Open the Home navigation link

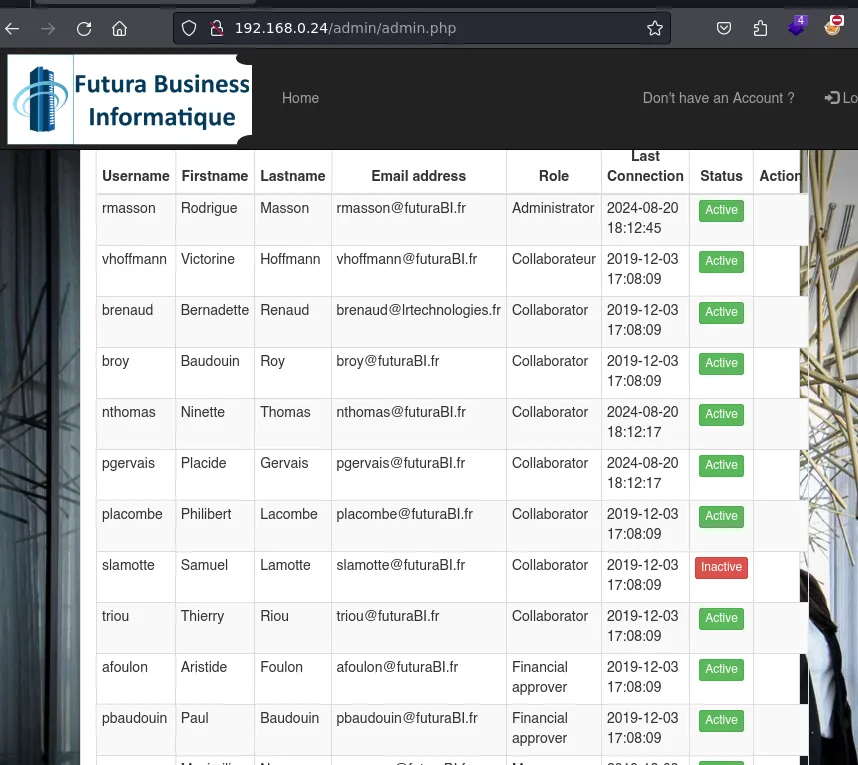tap(300, 98)
